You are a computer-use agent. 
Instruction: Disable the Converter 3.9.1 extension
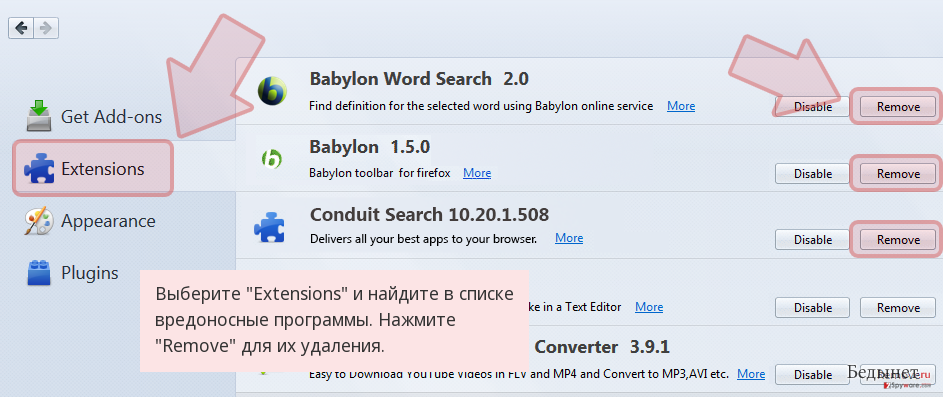pyautogui.click(x=812, y=374)
